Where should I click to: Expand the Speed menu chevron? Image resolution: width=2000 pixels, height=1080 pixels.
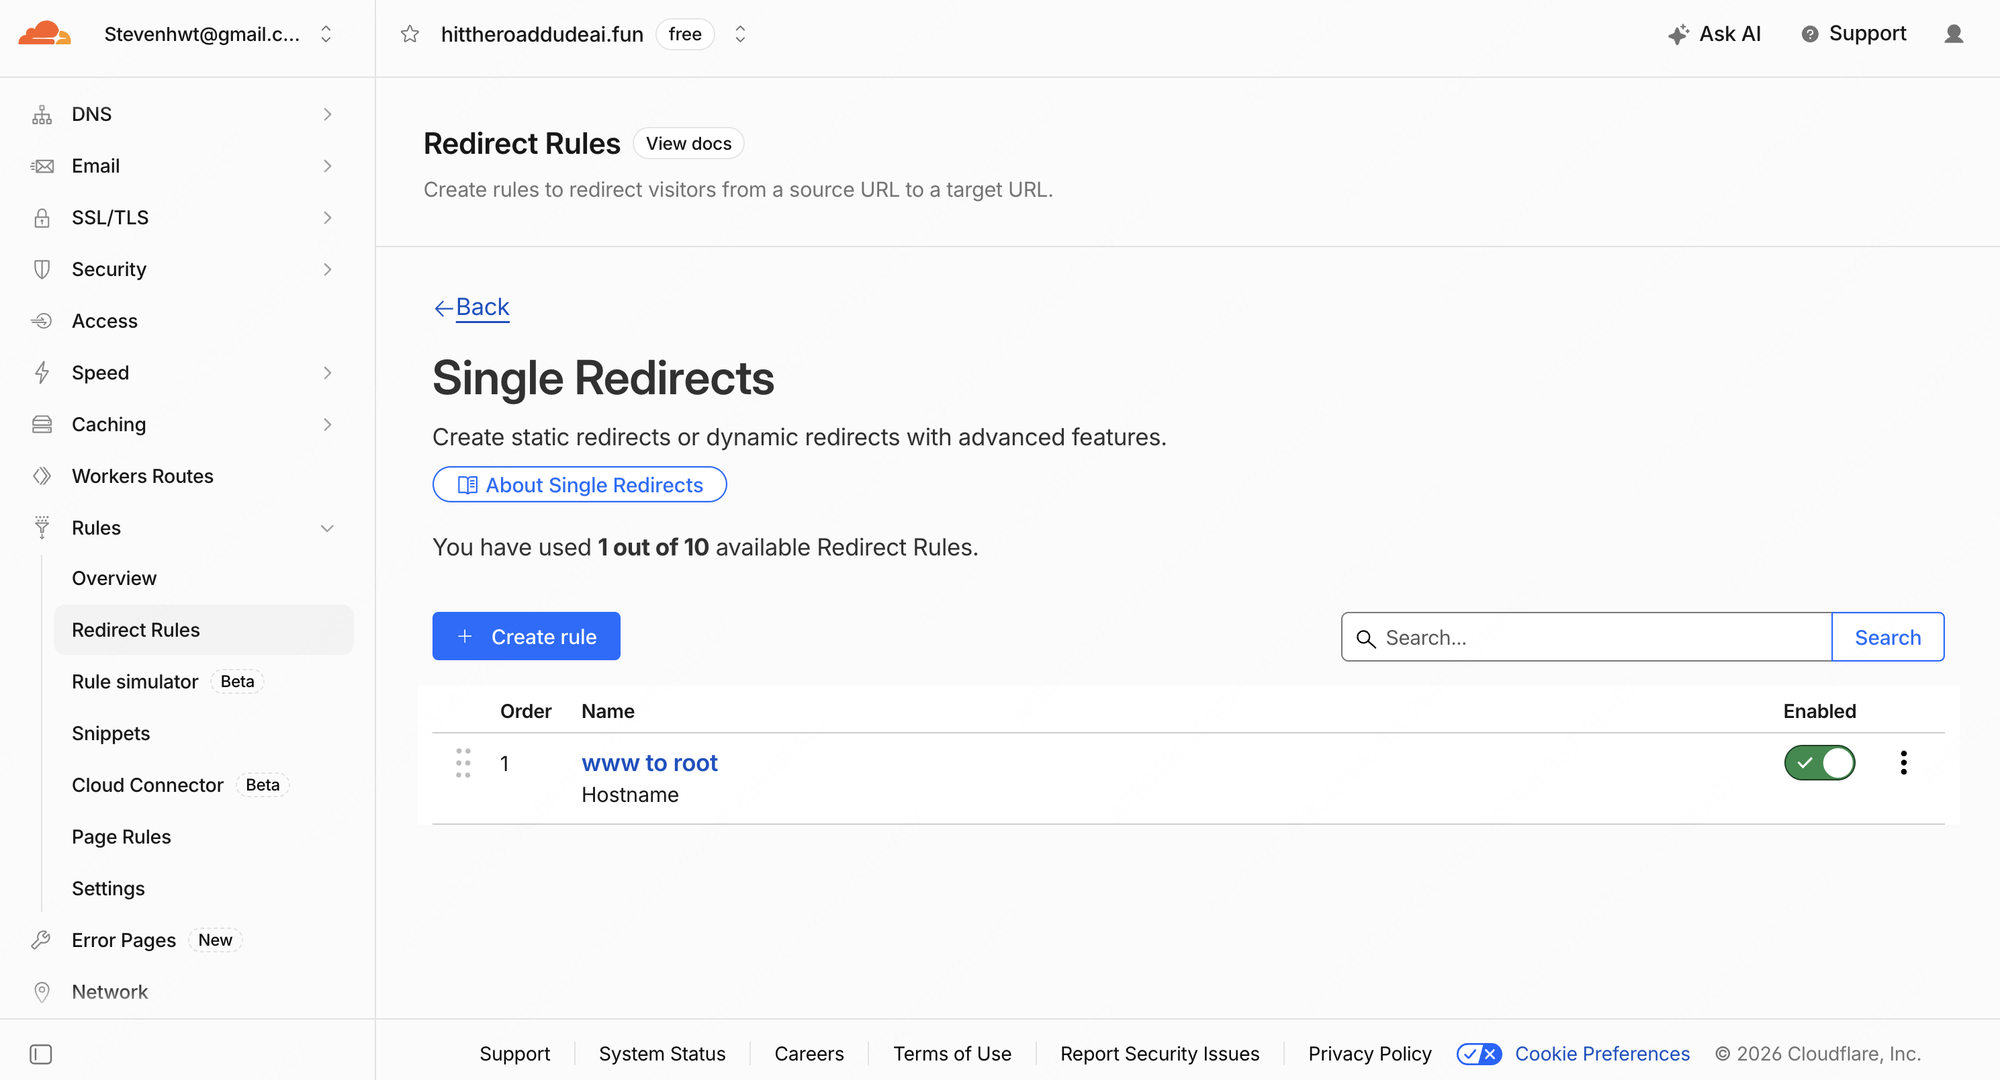coord(327,373)
